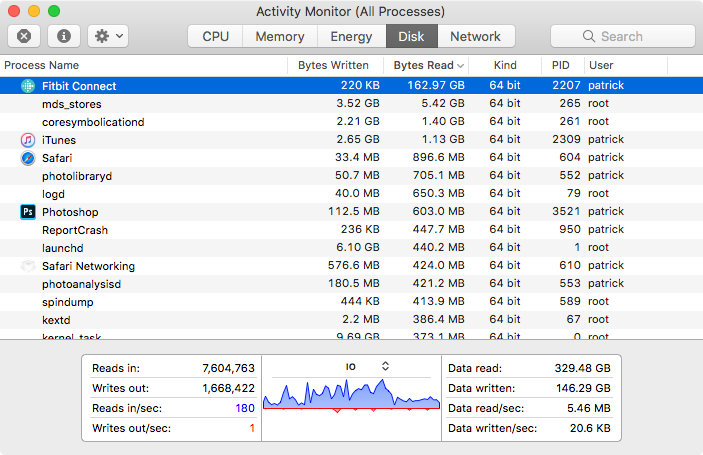Screen dimensions: 703x455
Task: Select the launchd process row
Action: click(352, 247)
